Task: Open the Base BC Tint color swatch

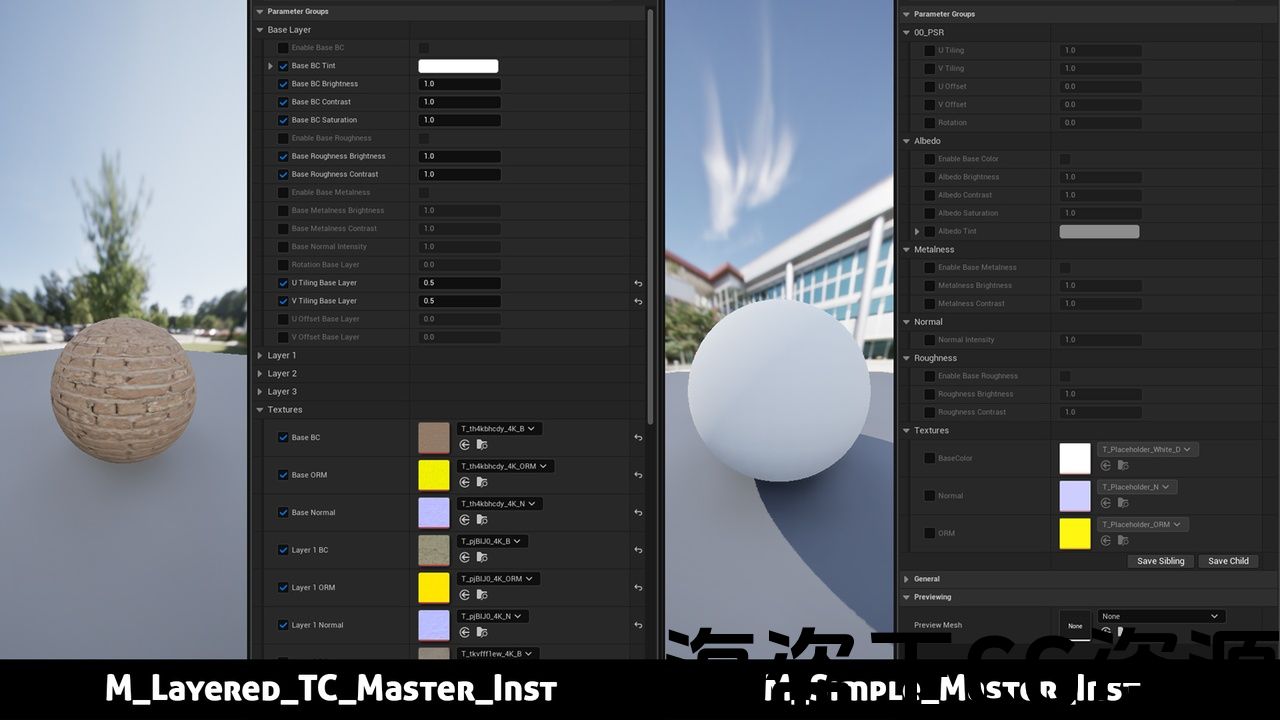Action: click(458, 66)
